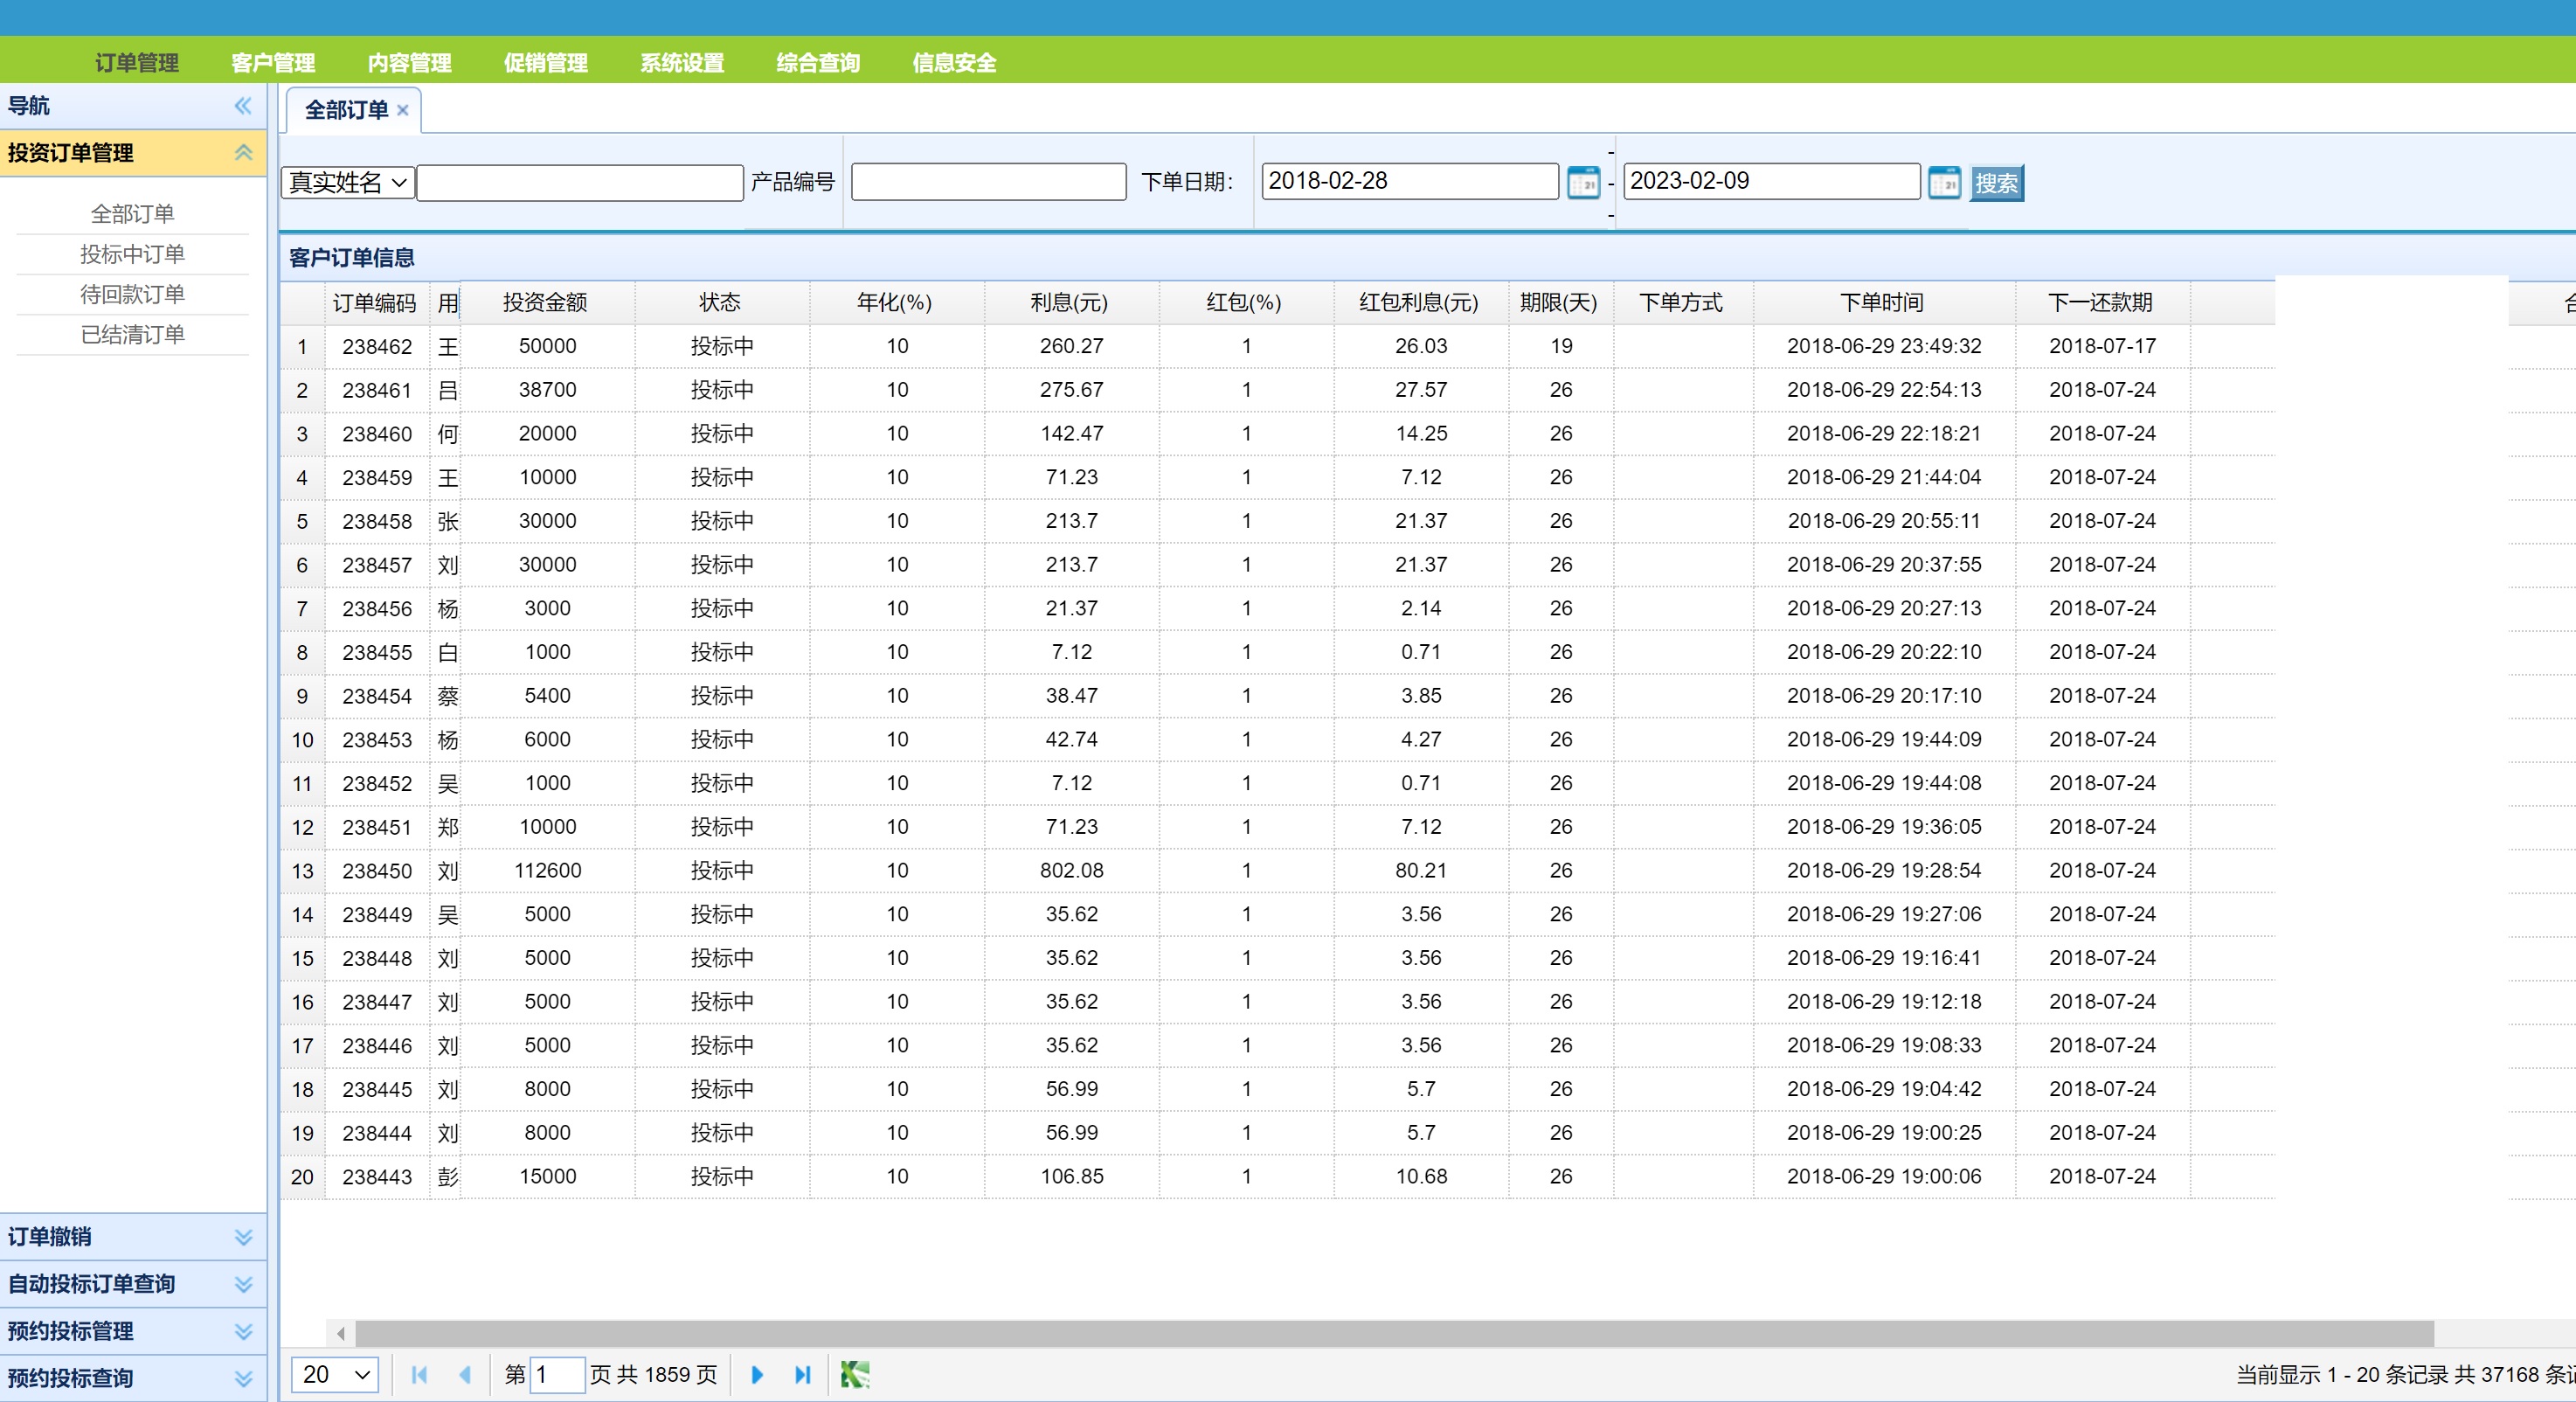Click red packet interest 80.21 cell

1421,871
